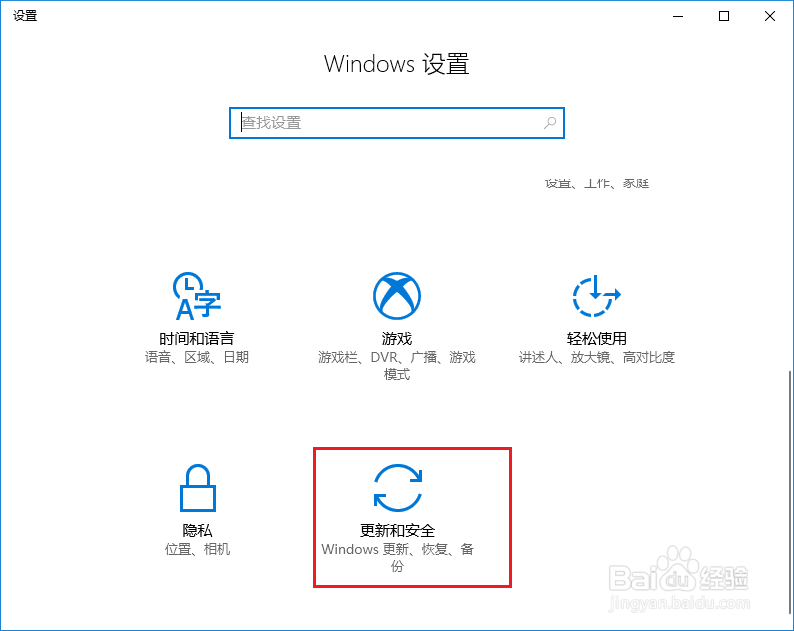Click the 位置、相机 description text
This screenshot has height=631, width=794.
(x=197, y=549)
